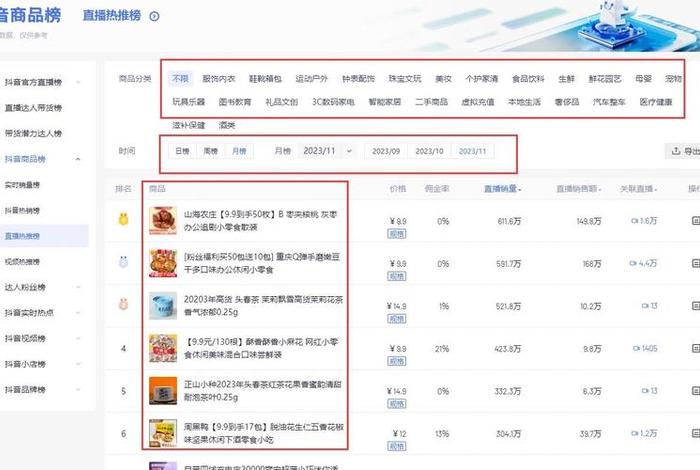Select the 月榜 time tab

[239, 151]
